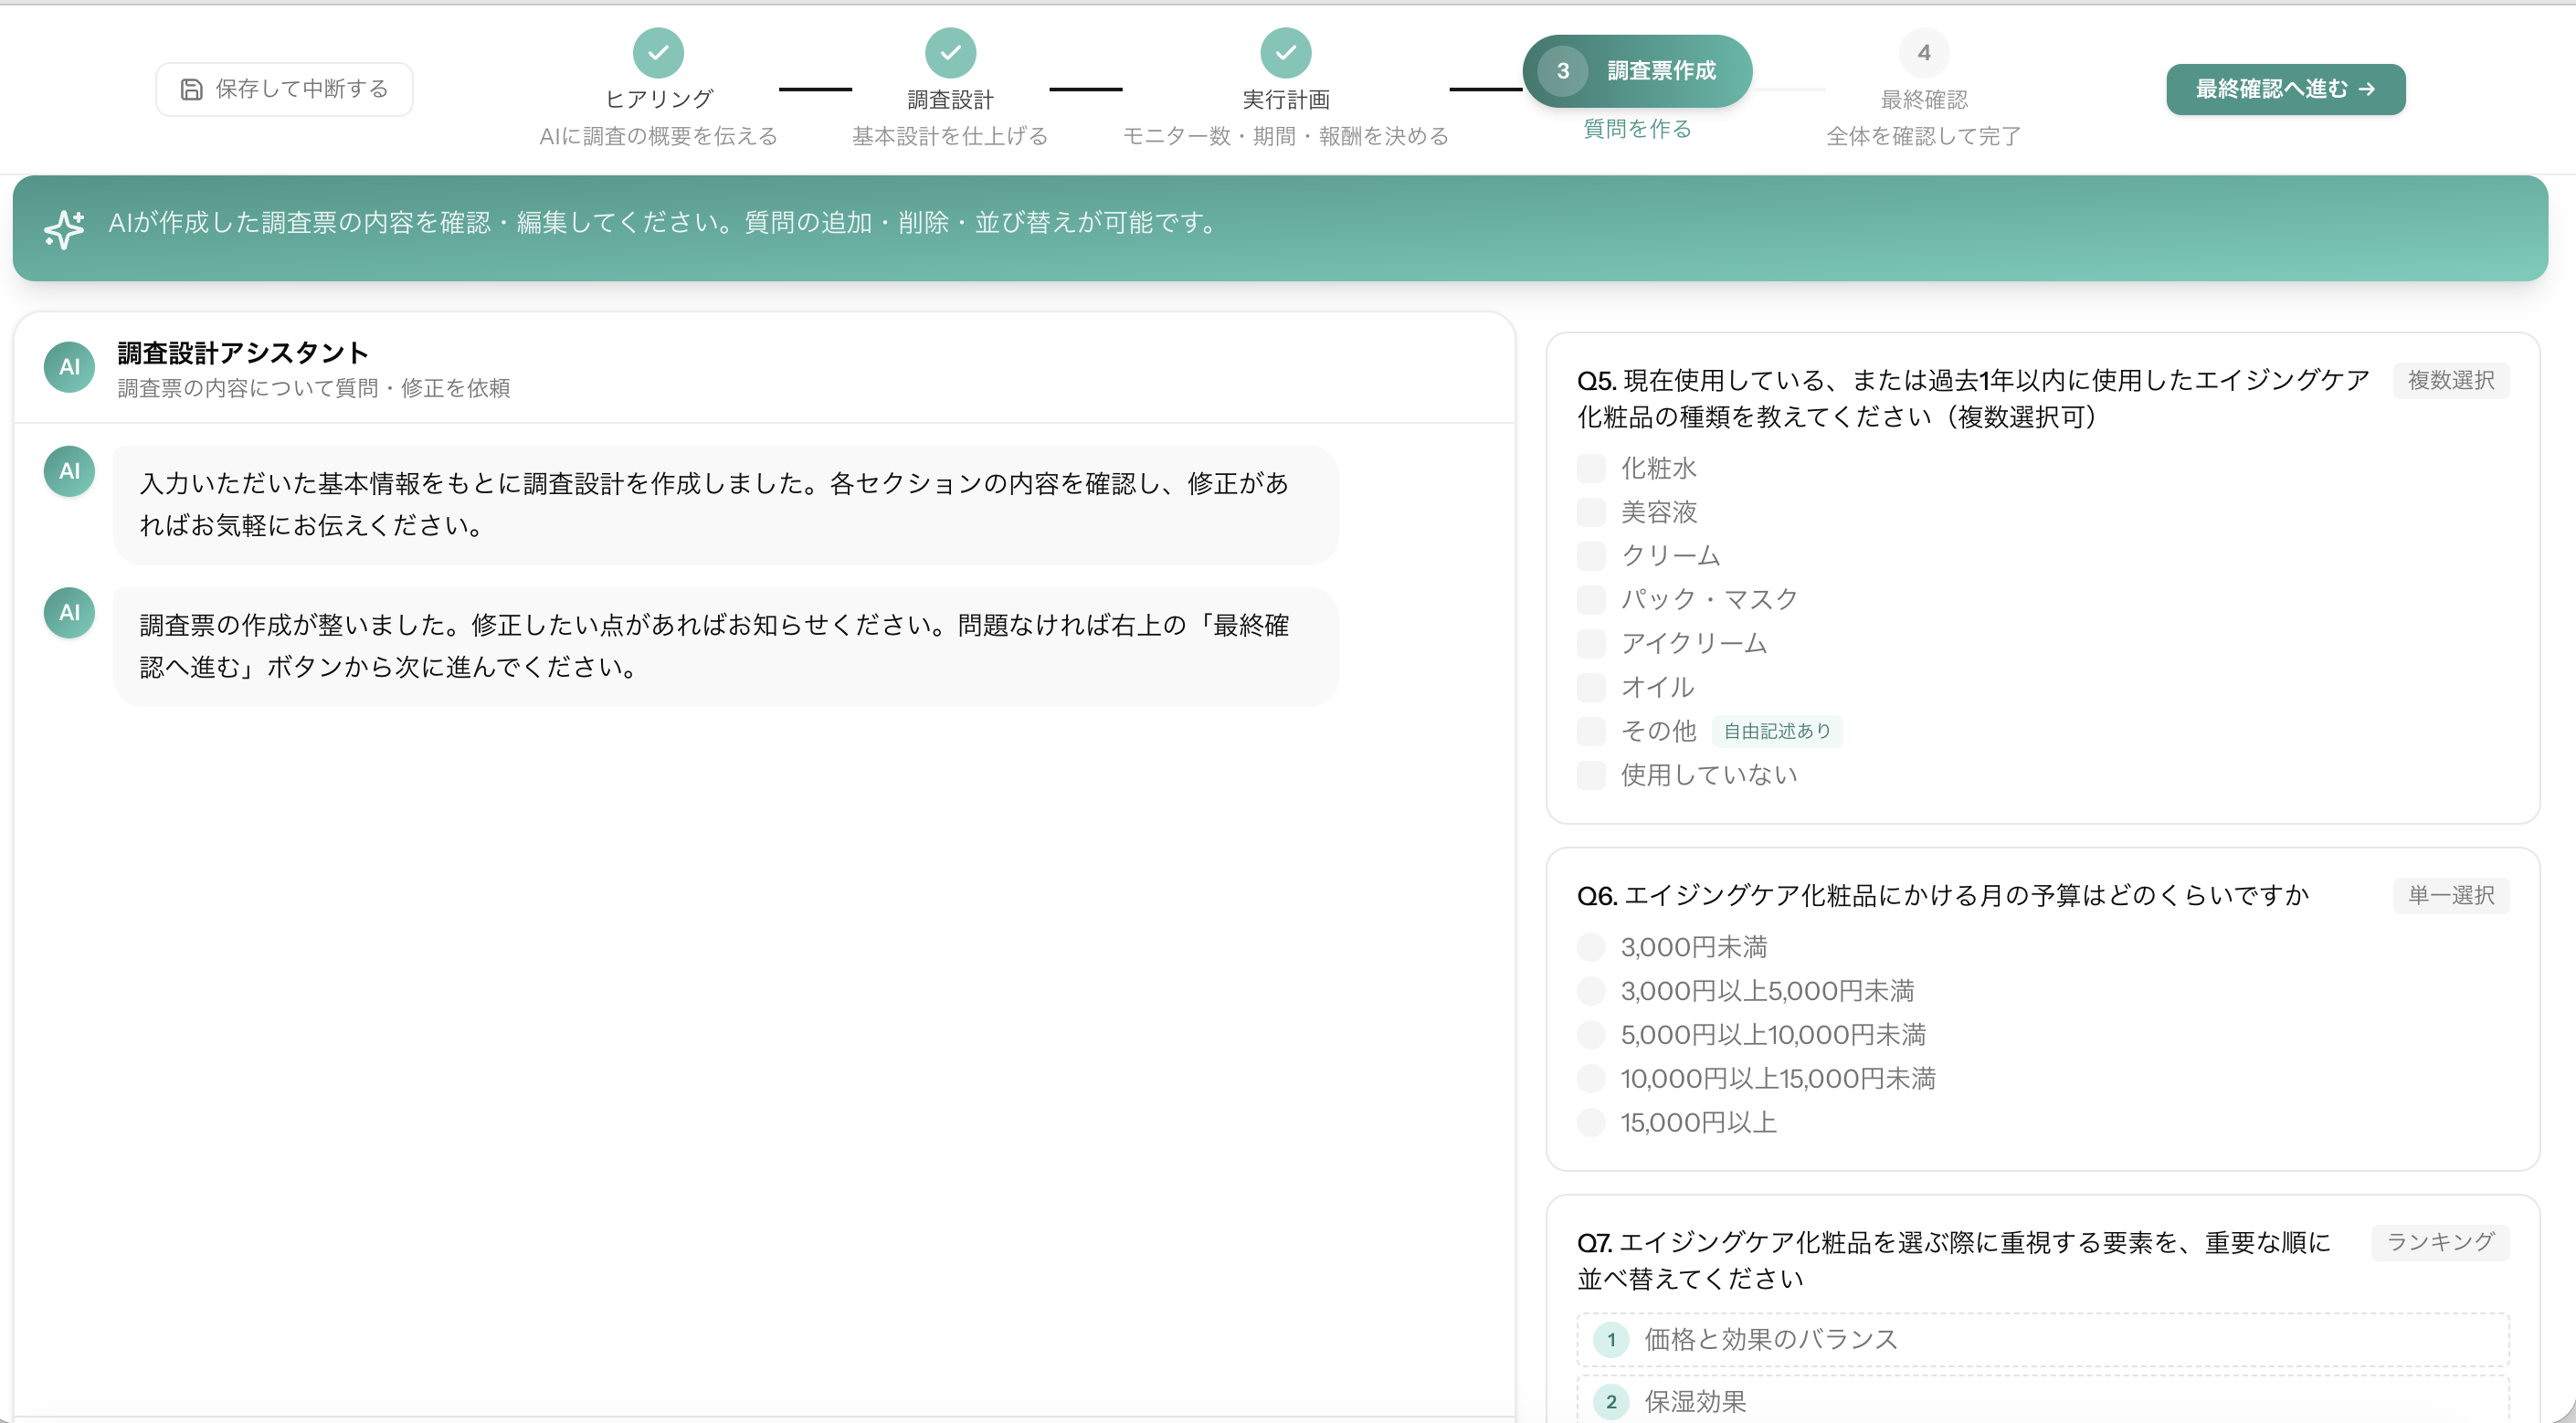Image resolution: width=2576 pixels, height=1423 pixels.
Task: Select the 15,000円以上 radio option
Action: click(x=1591, y=1123)
